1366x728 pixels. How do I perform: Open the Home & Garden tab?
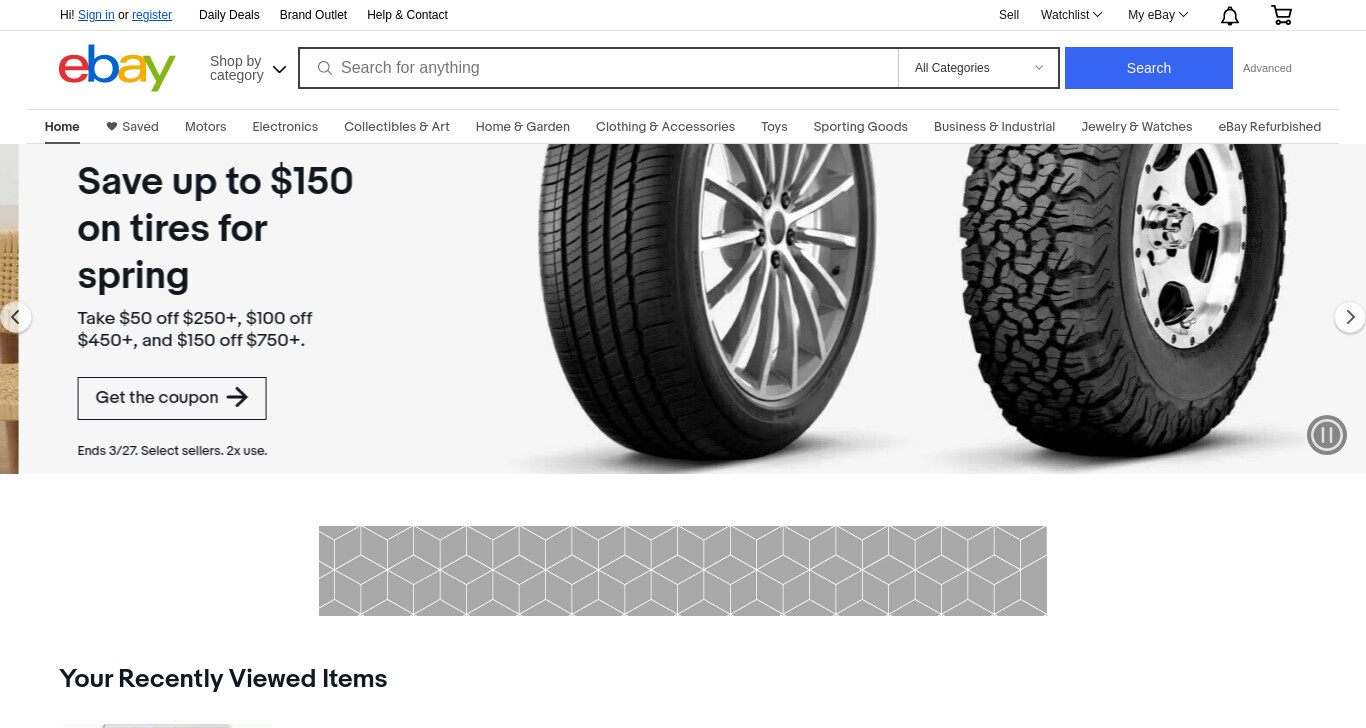coord(523,127)
